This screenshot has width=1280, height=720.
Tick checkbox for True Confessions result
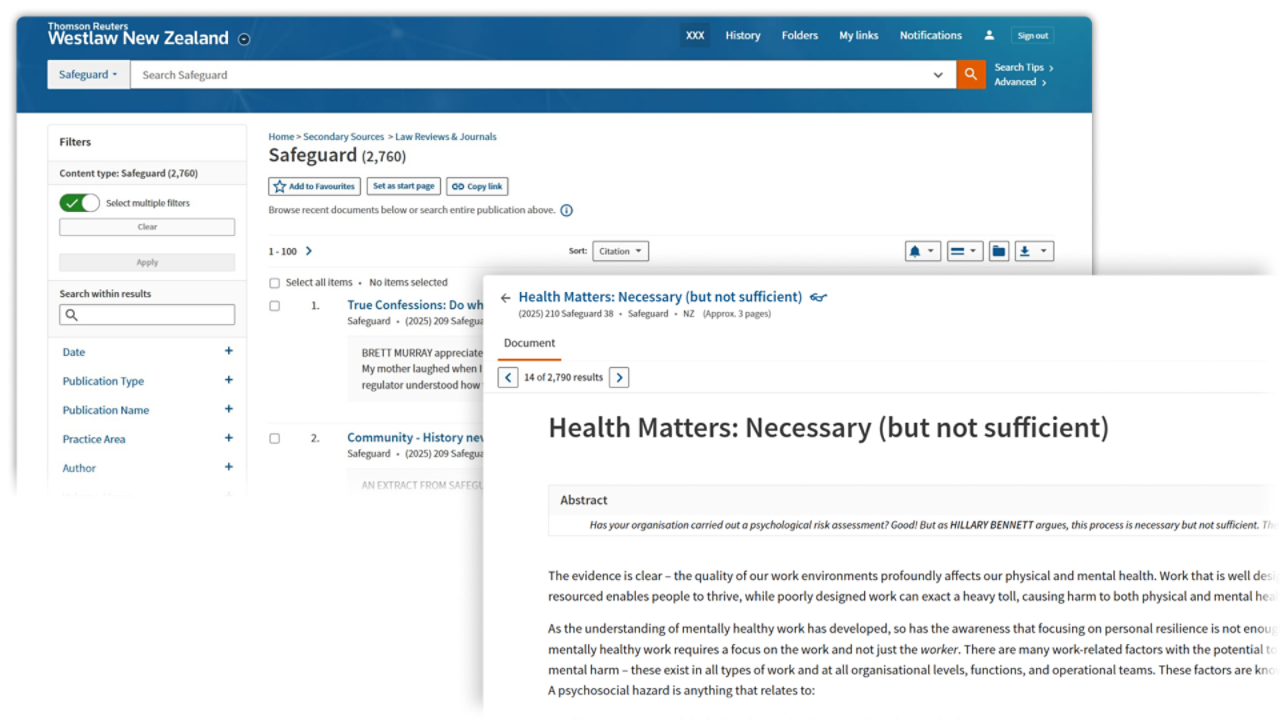click(275, 306)
